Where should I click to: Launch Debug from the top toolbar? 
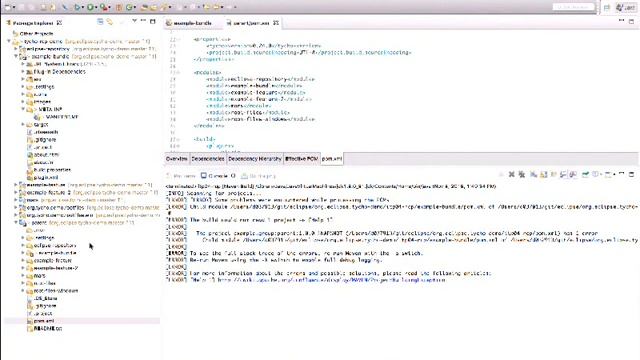point(77,7)
